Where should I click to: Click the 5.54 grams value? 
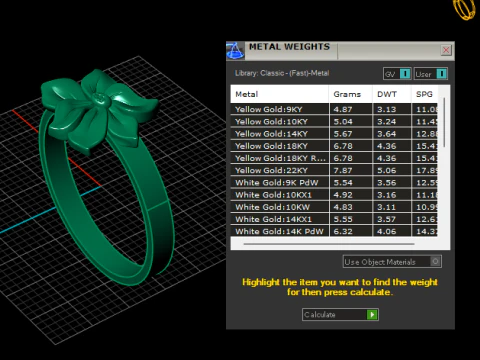coord(343,183)
